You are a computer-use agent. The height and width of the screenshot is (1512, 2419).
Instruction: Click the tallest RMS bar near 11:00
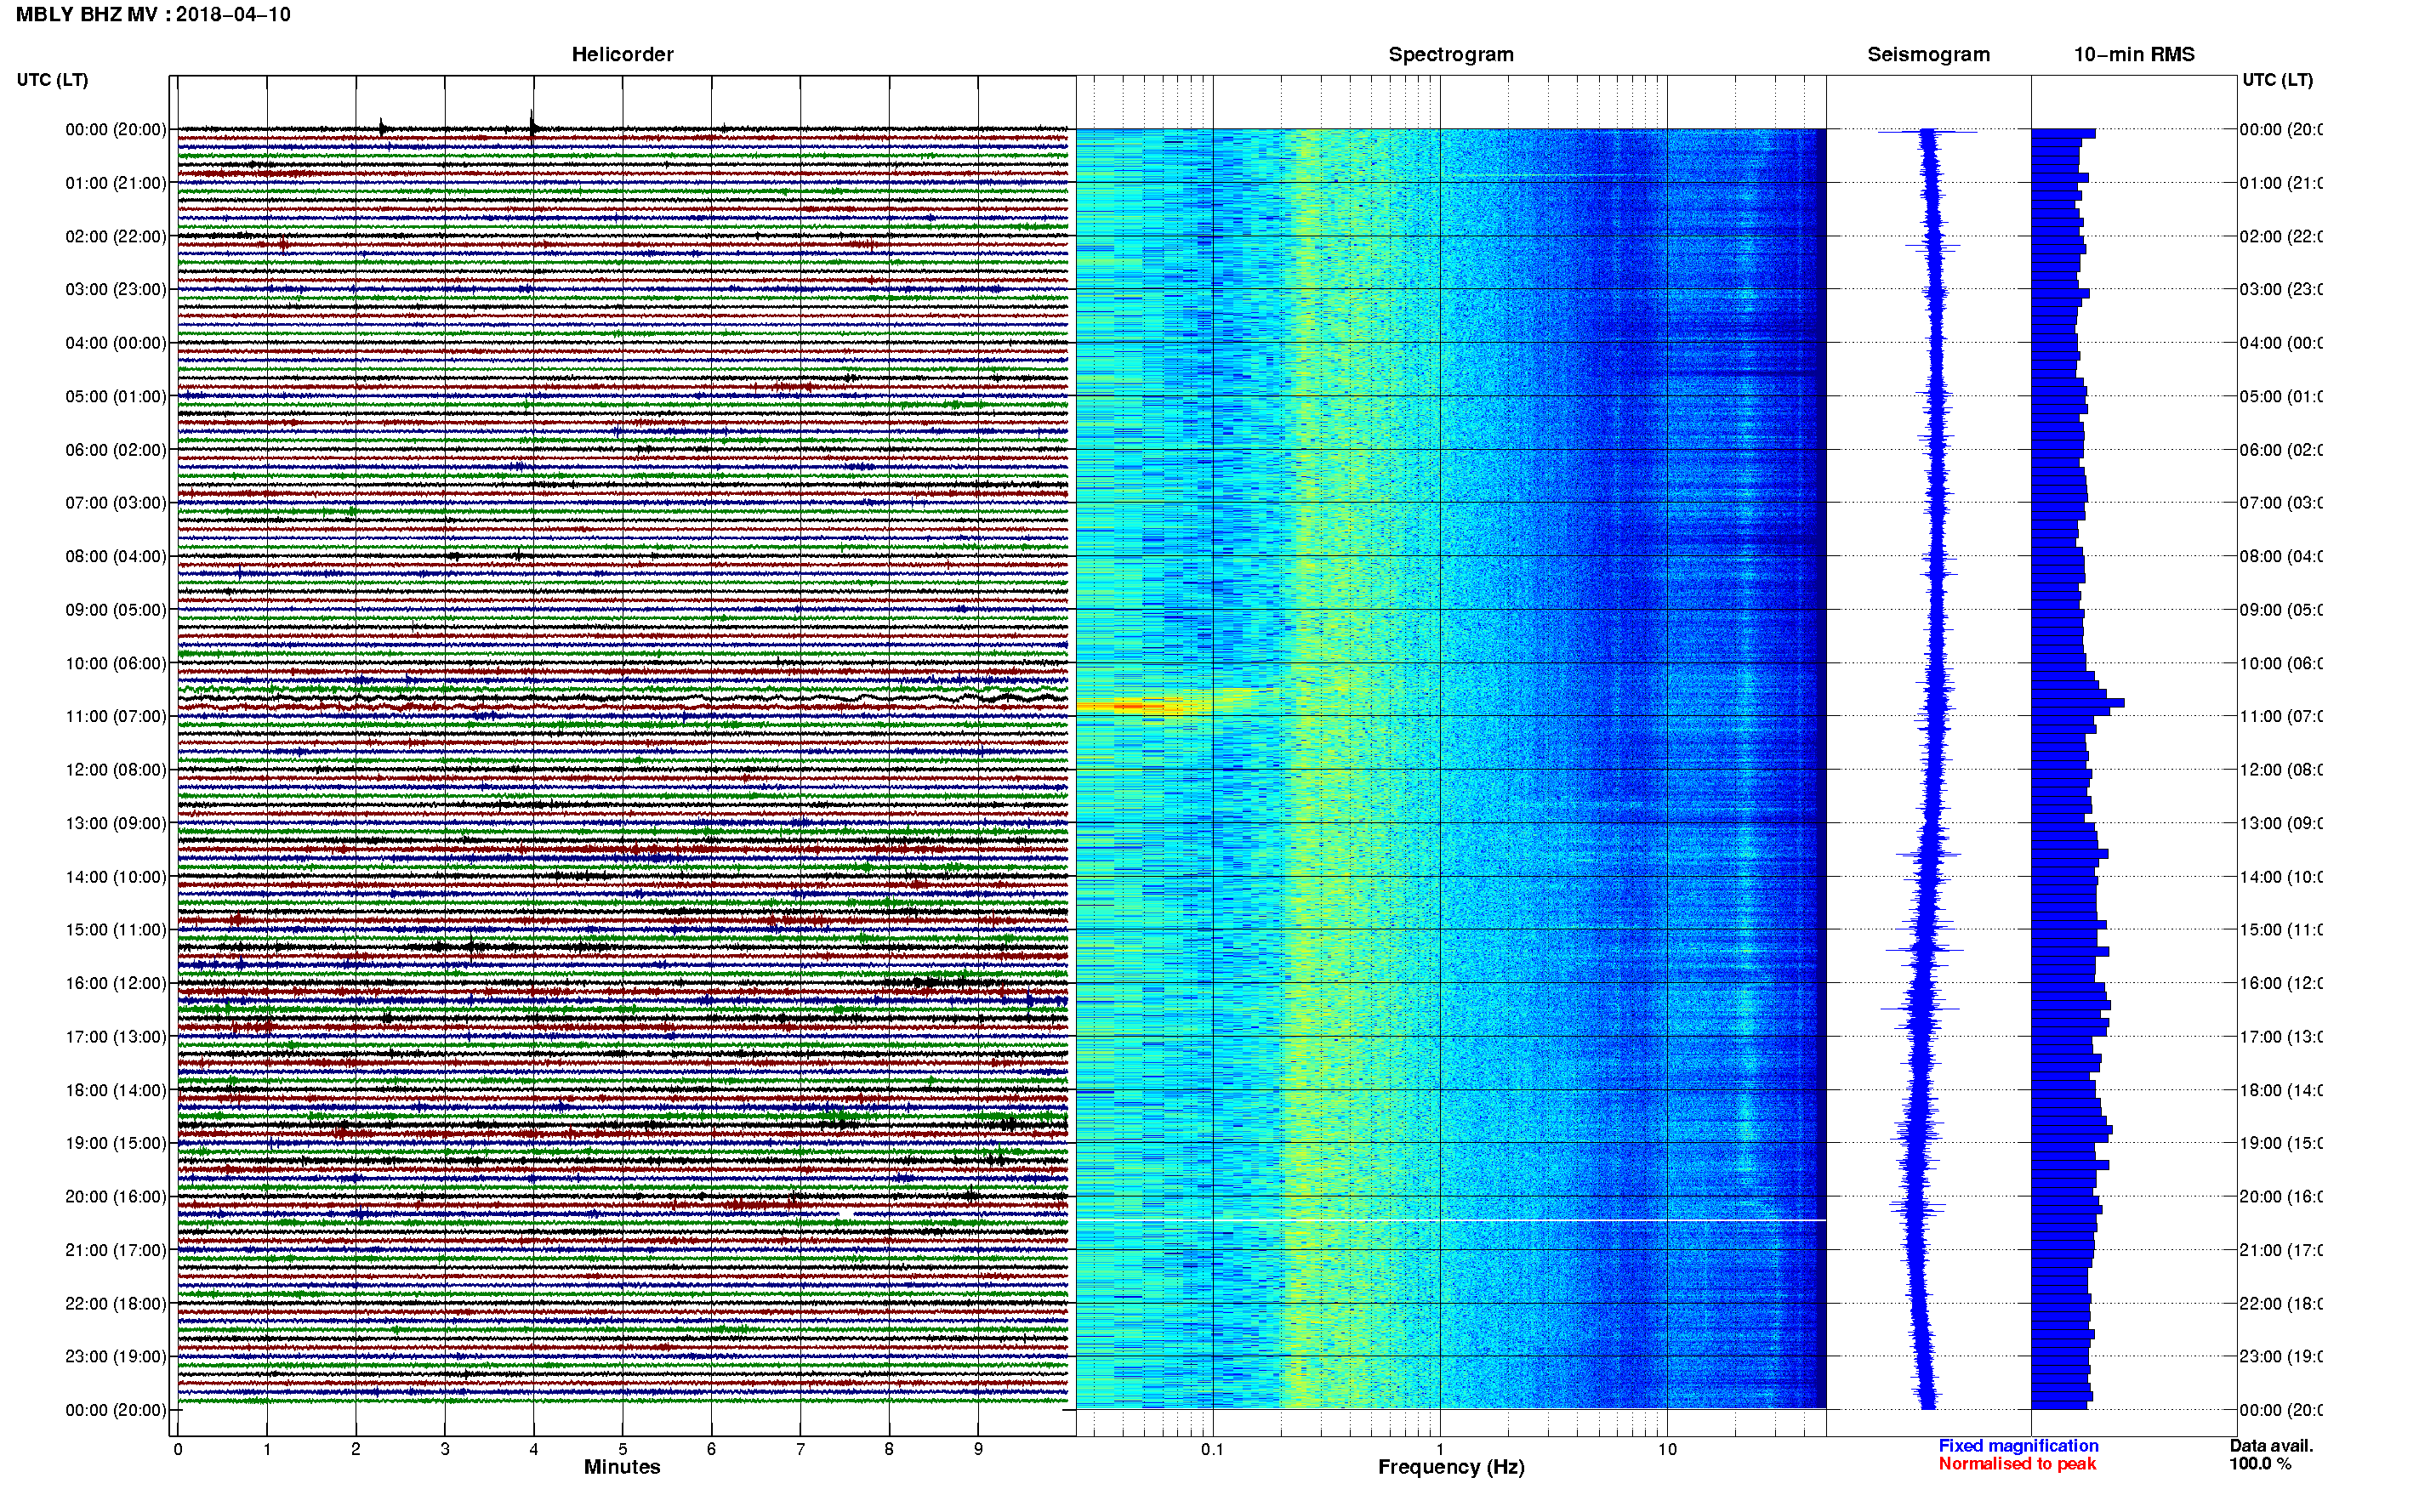point(2077,703)
